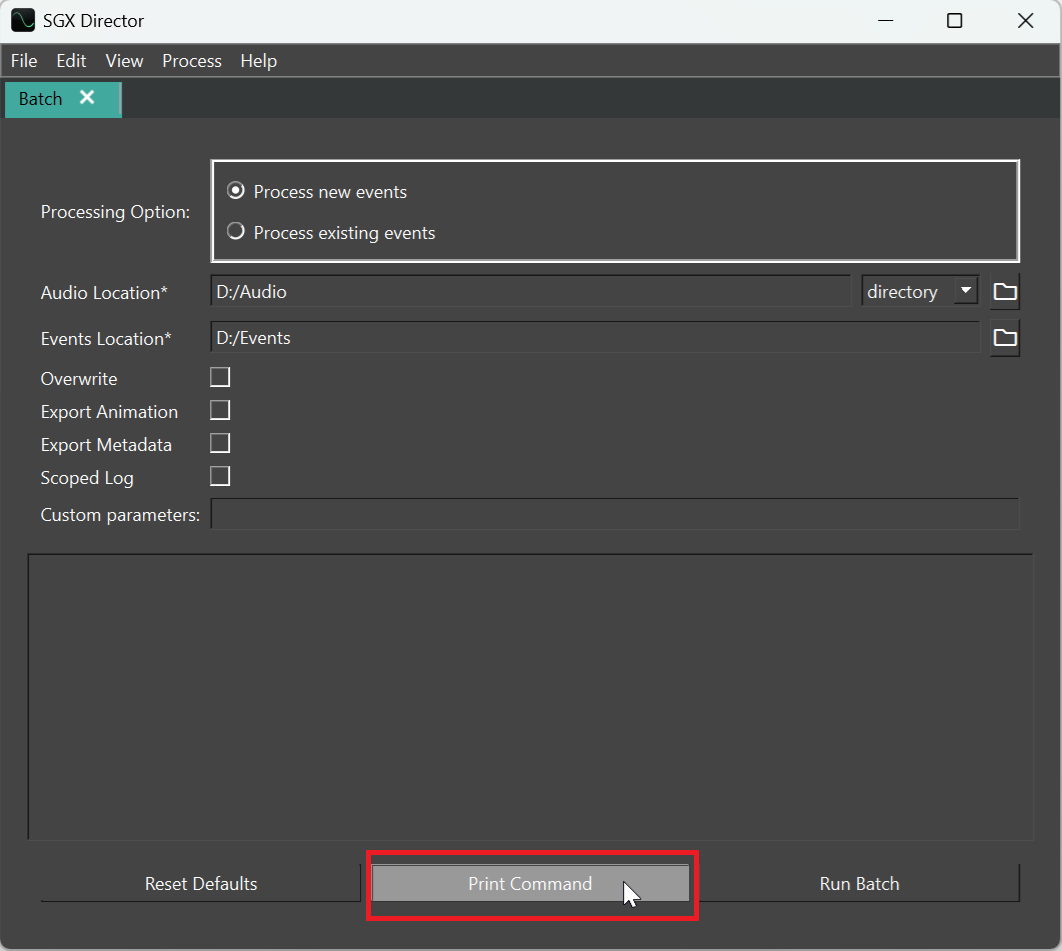Click into the Audio Location field
This screenshot has width=1062, height=951.
[531, 292]
